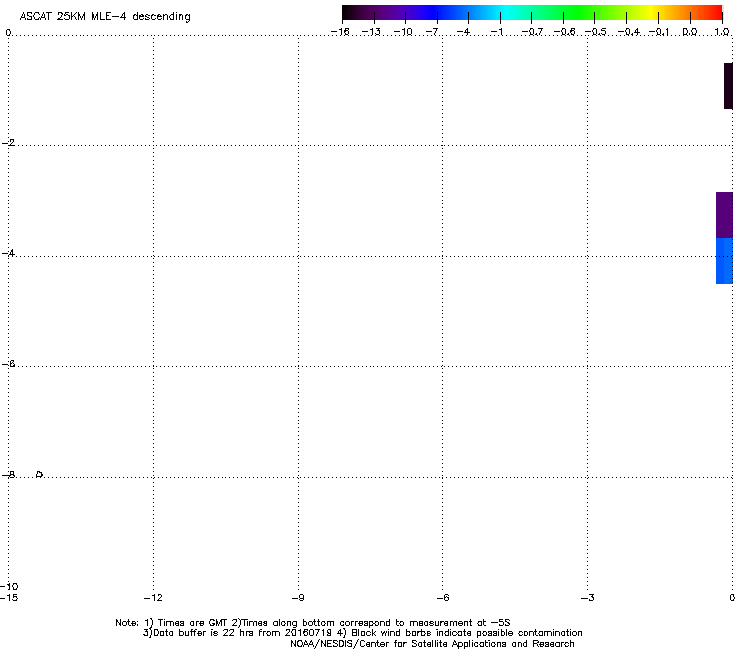740x650 pixels.
Task: Click the note line about Data buffer 22 hrs
Action: point(362,633)
